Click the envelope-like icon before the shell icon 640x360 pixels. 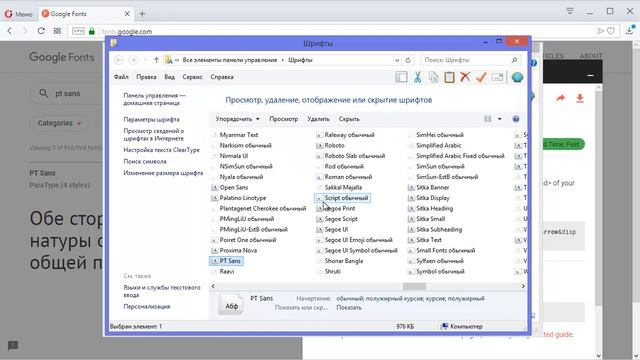pos(498,77)
